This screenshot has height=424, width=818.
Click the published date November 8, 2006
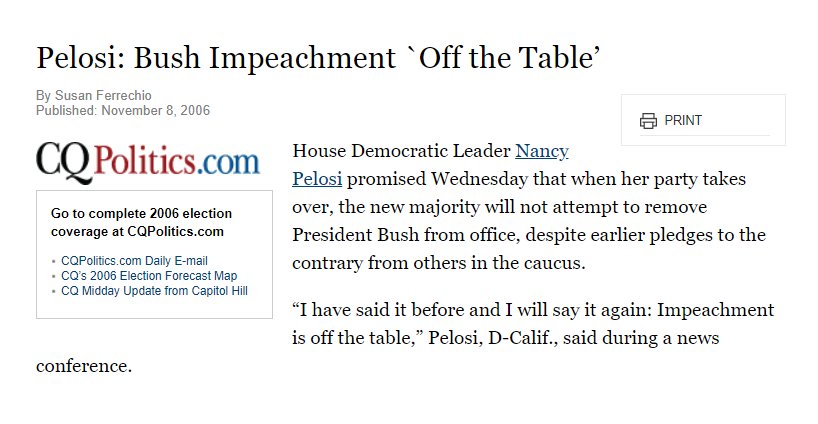tap(155, 111)
